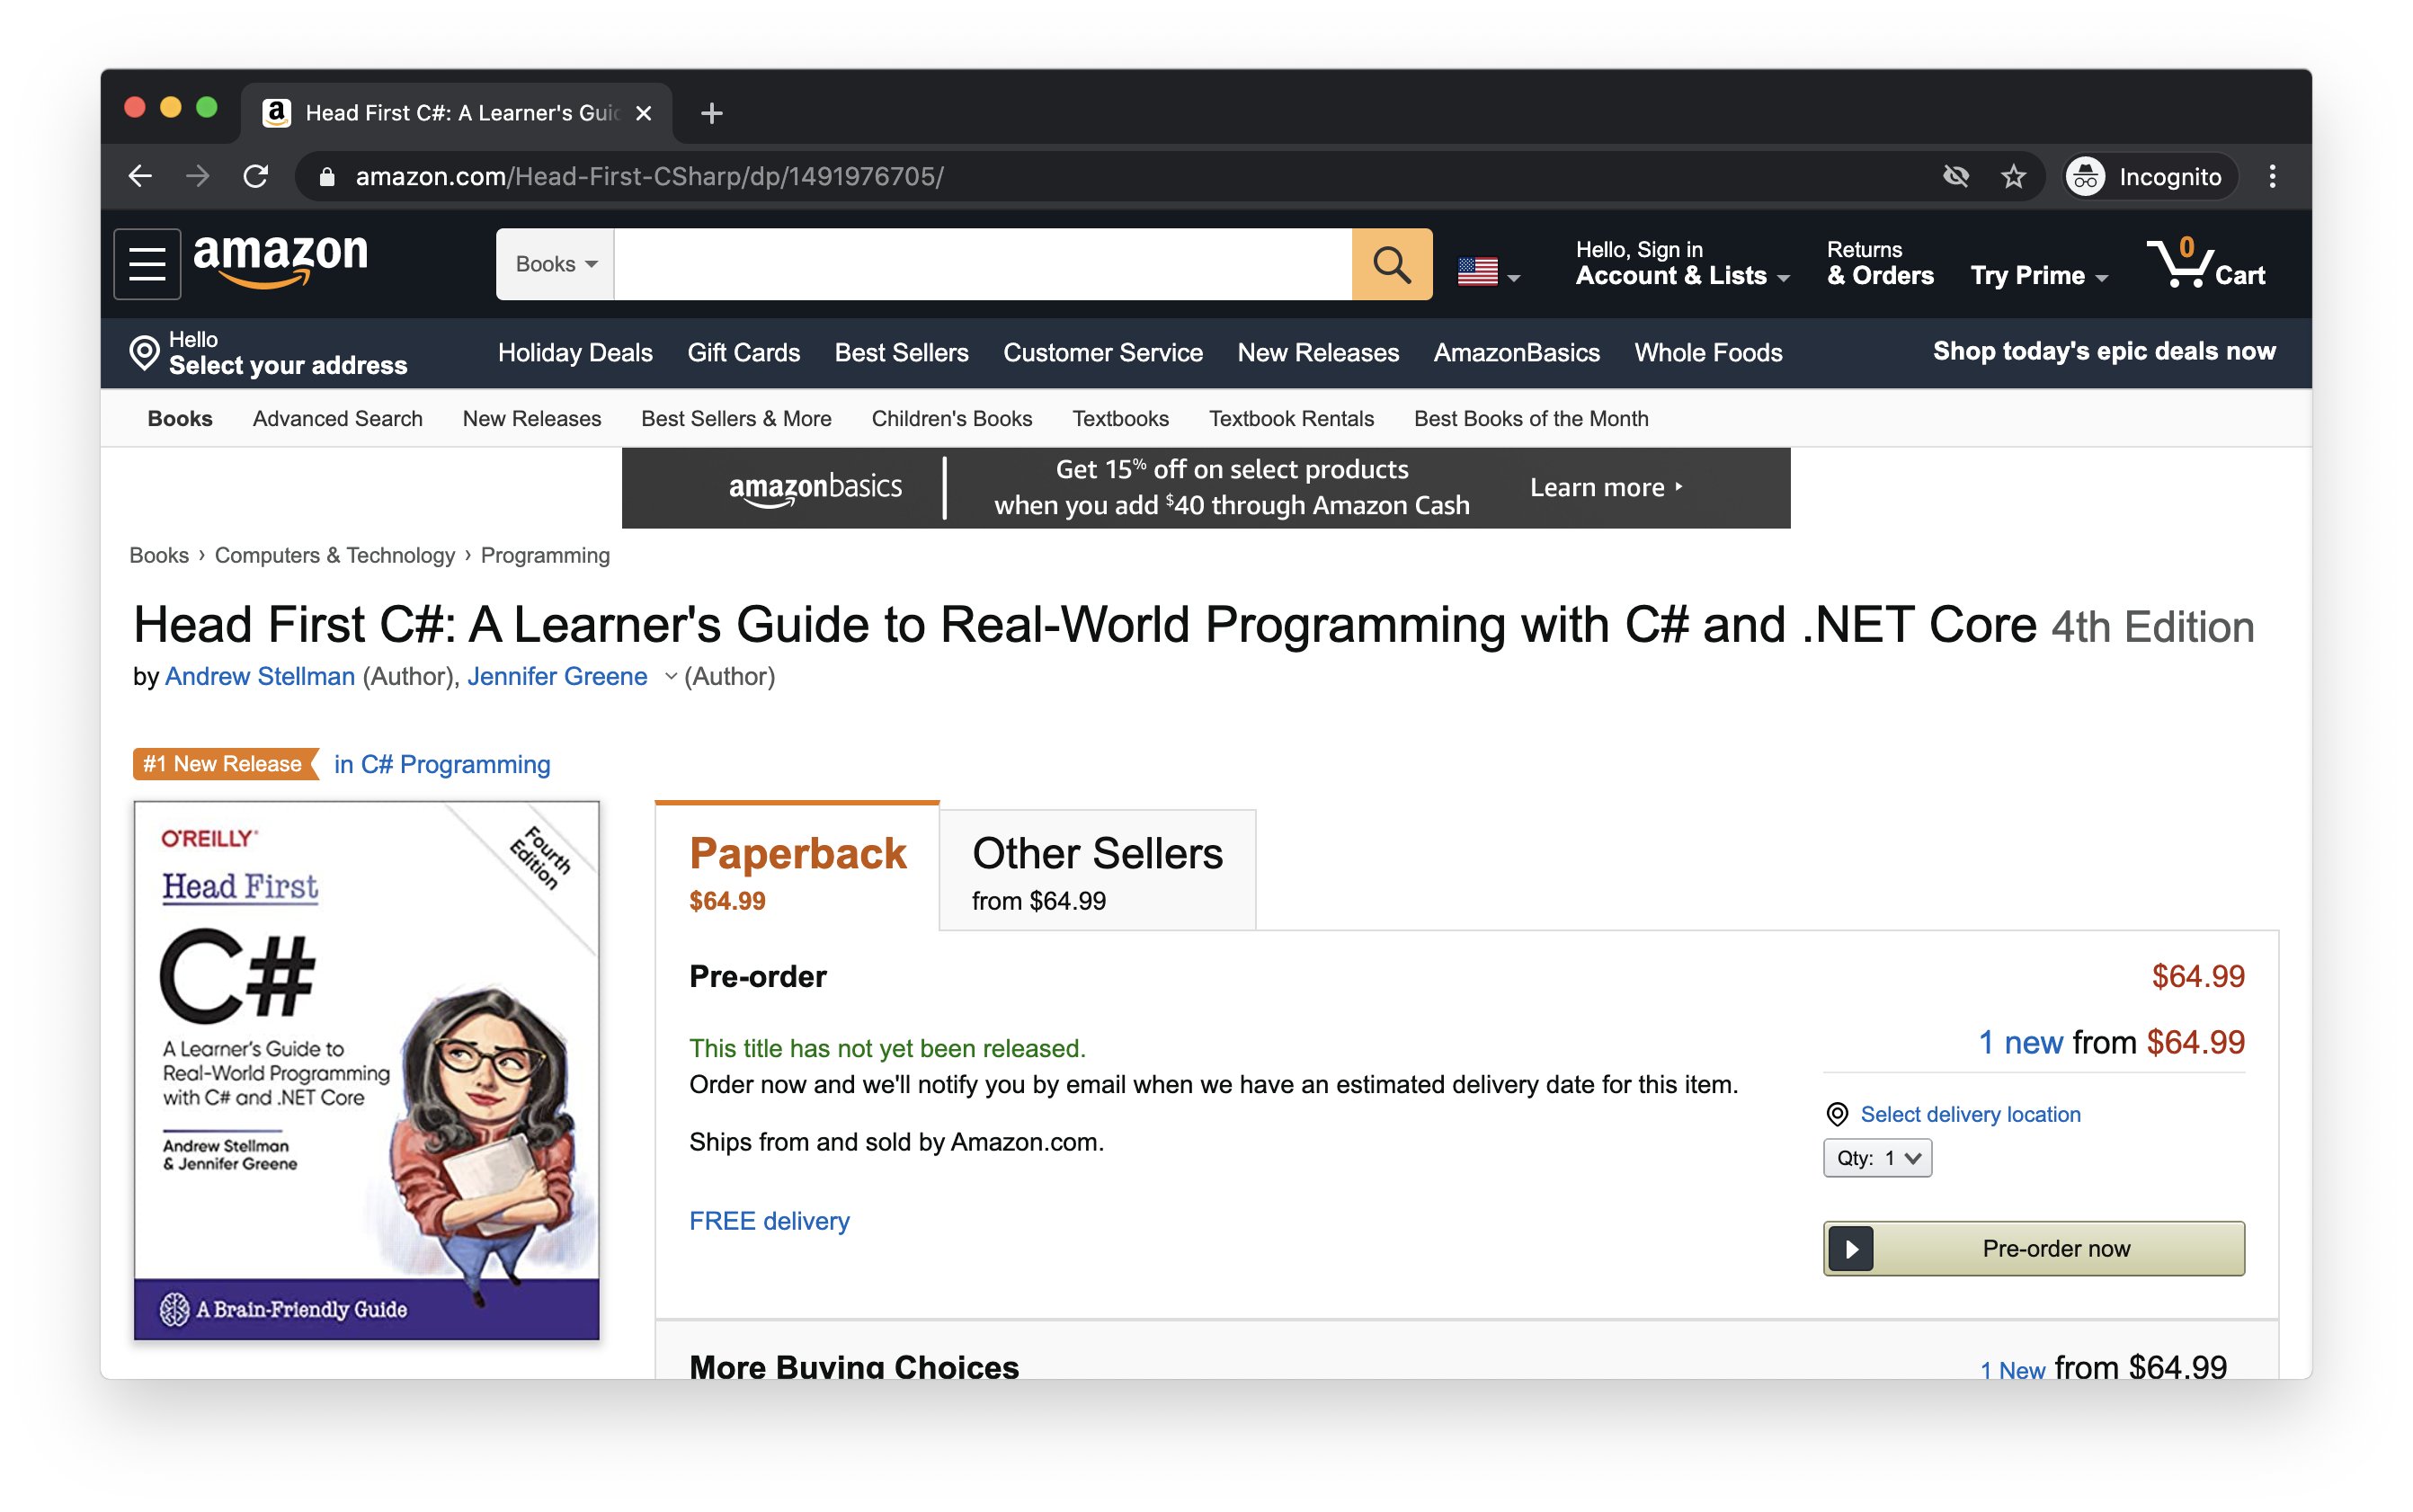The width and height of the screenshot is (2413, 1512).
Task: Open the Qty quantity dropdown
Action: click(1876, 1158)
